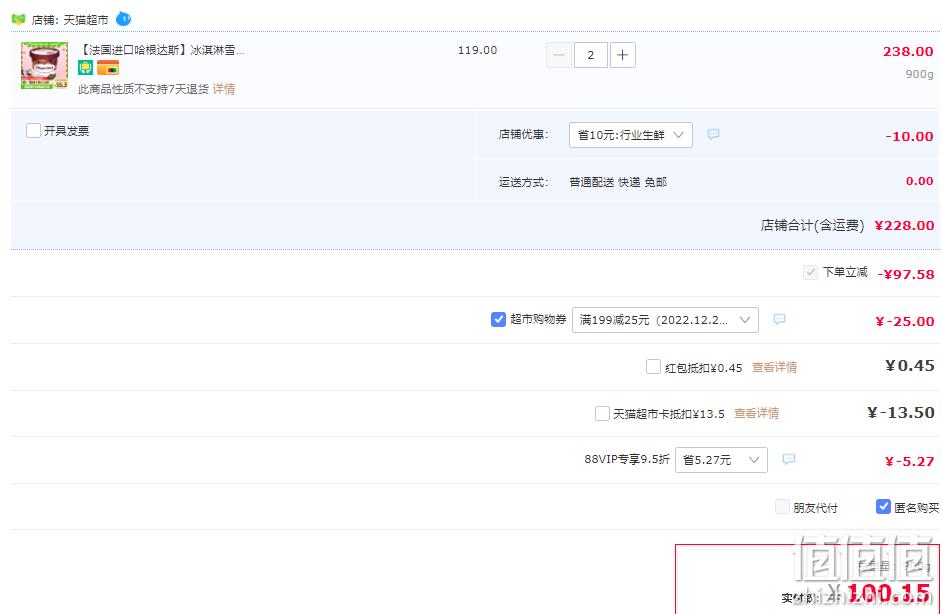The height and width of the screenshot is (614, 942).
Task: Click the 店铺合计 amount ¥228.00
Action: (904, 226)
